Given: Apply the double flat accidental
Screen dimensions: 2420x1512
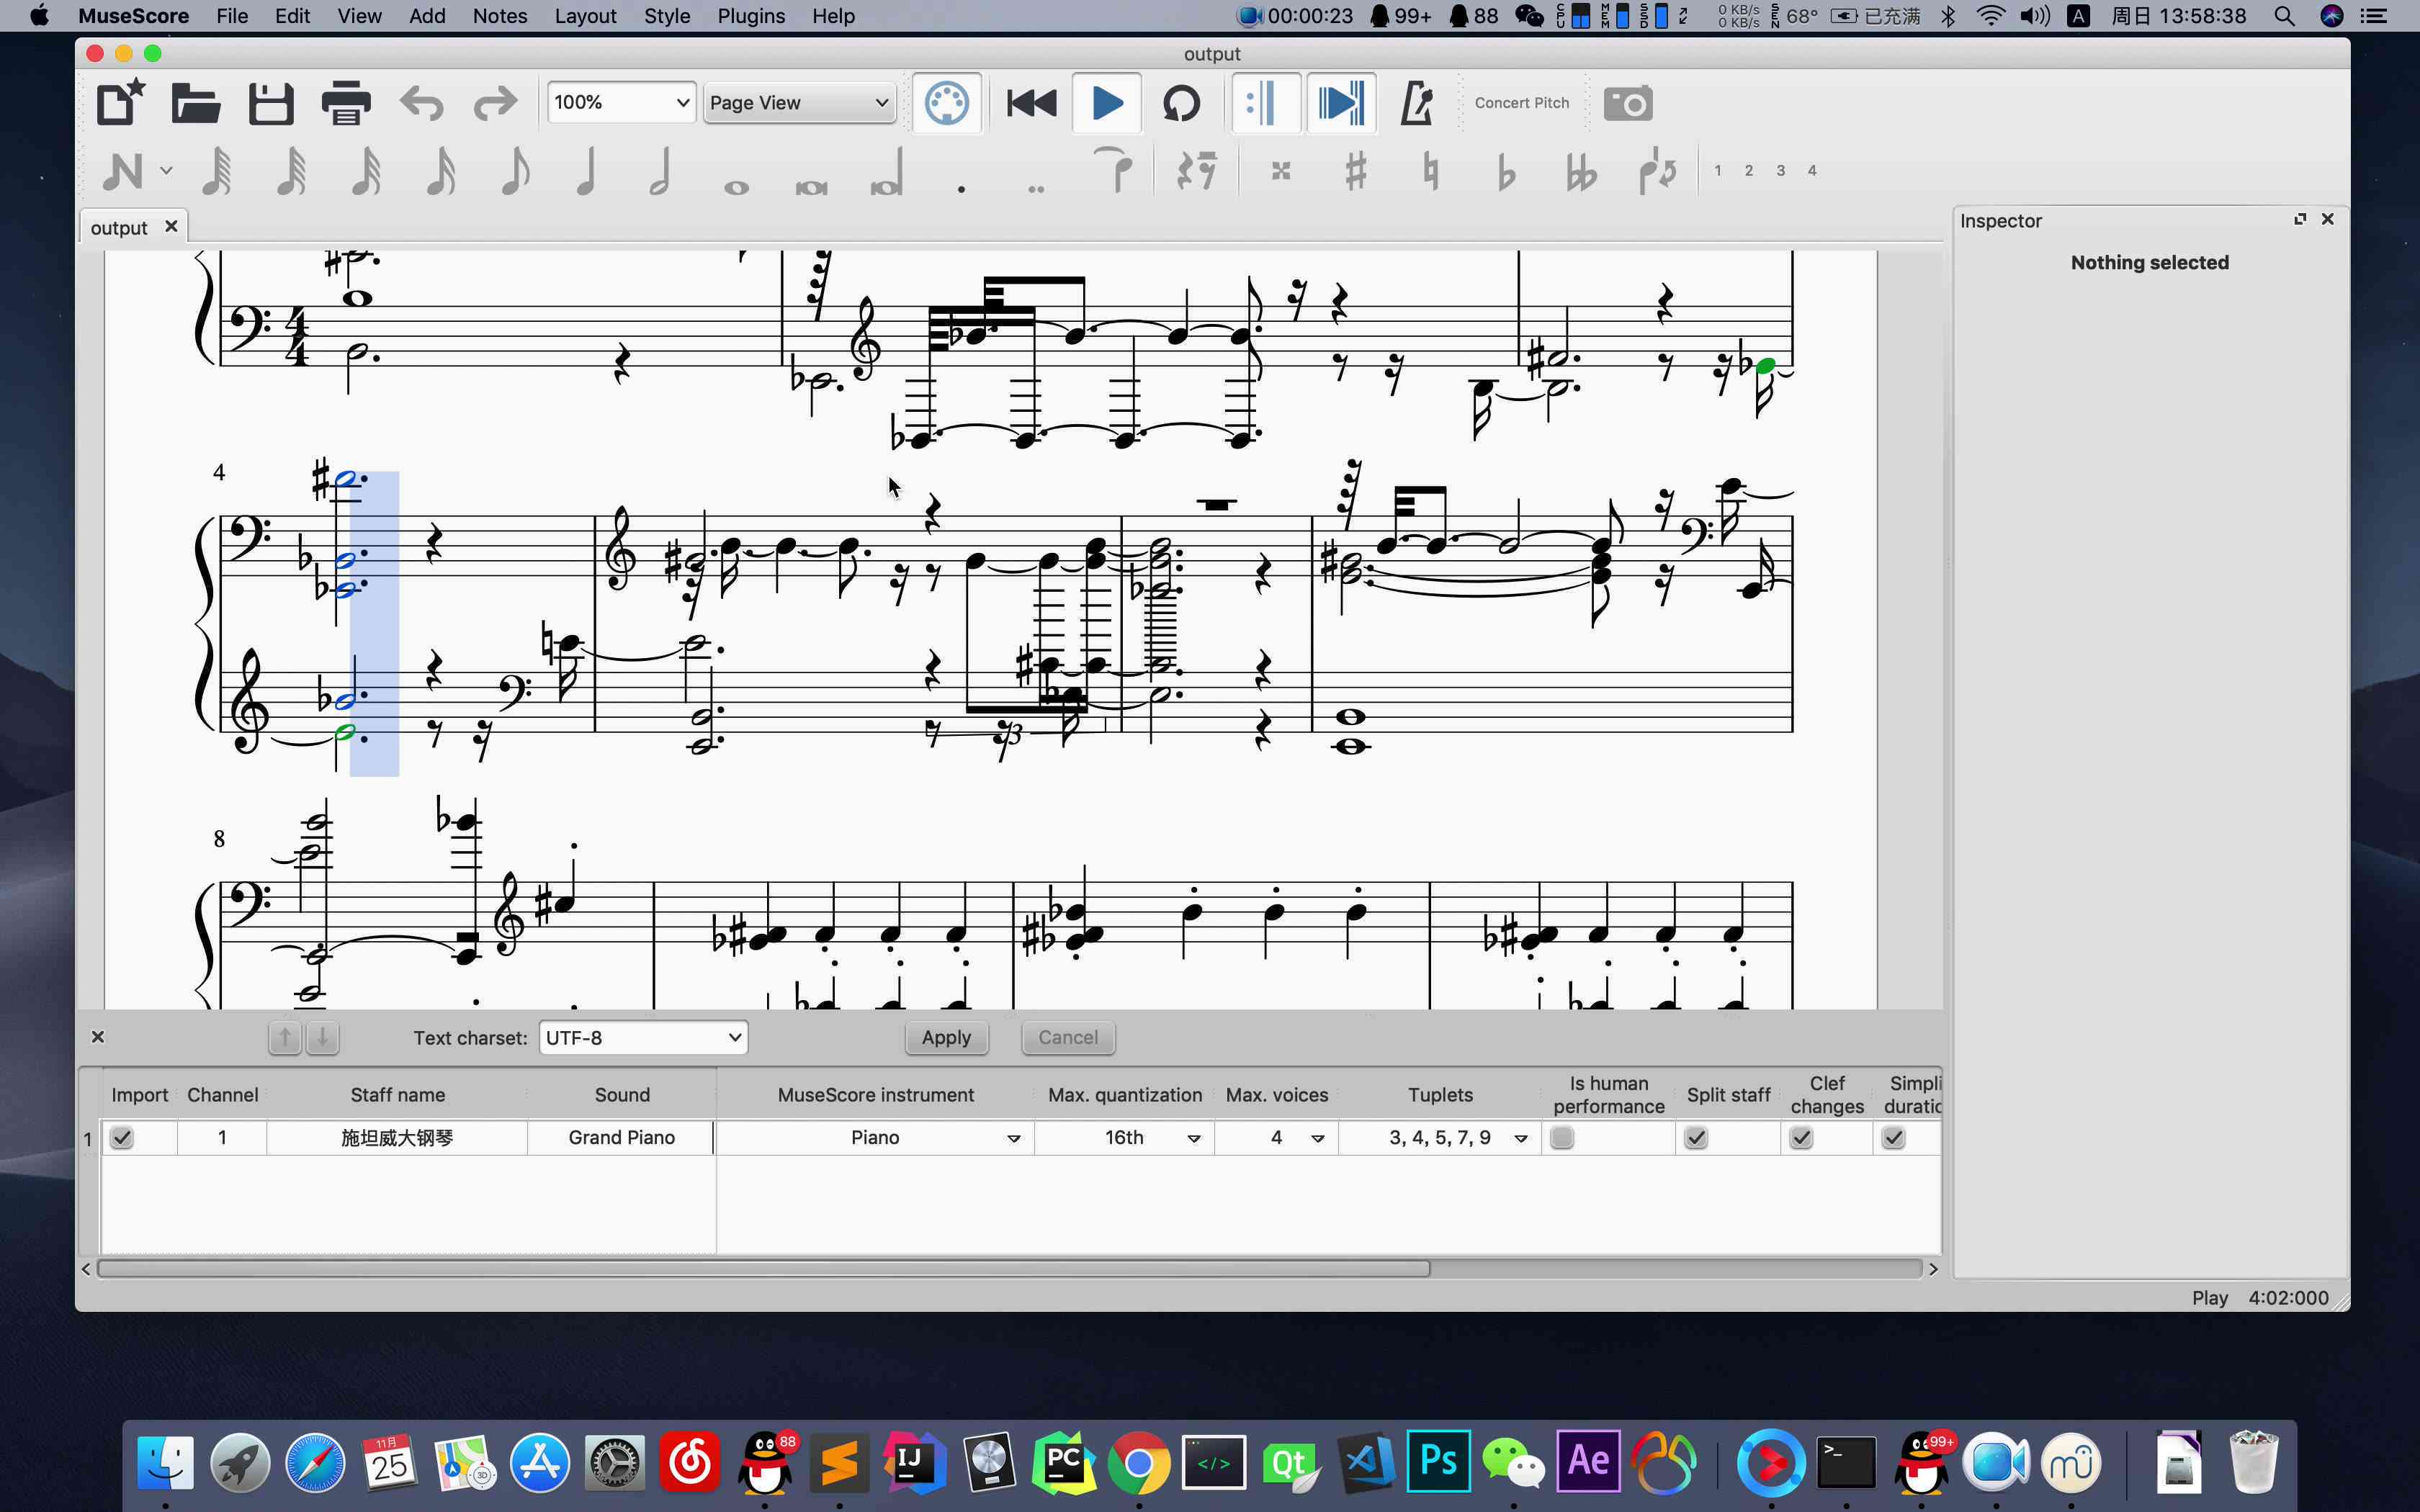Looking at the screenshot, I should point(1581,171).
